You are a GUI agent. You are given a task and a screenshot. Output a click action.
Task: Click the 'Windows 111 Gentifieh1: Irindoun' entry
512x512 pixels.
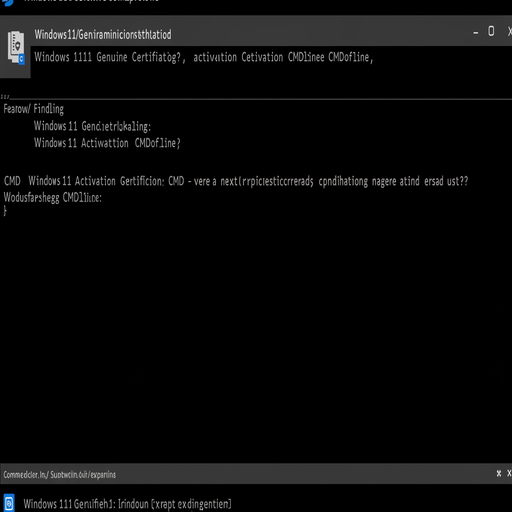127,504
